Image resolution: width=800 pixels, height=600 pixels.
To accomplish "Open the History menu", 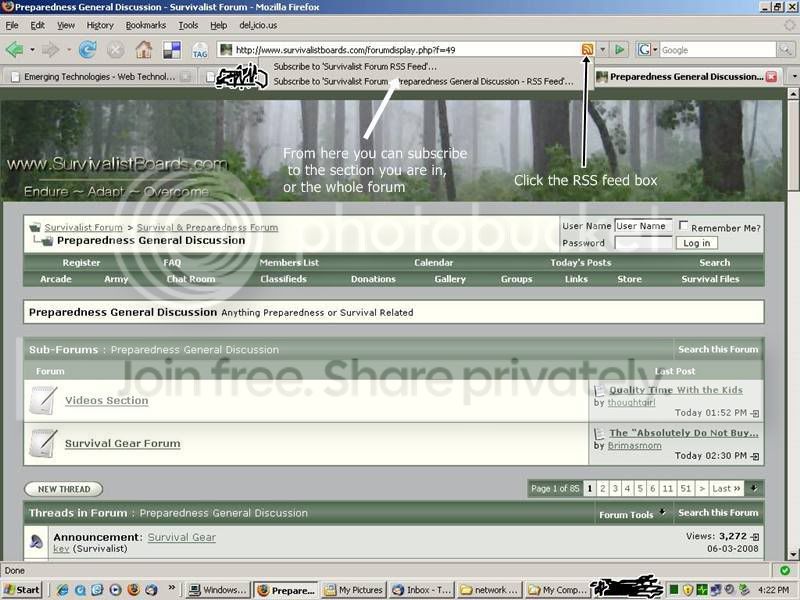I will [100, 25].
